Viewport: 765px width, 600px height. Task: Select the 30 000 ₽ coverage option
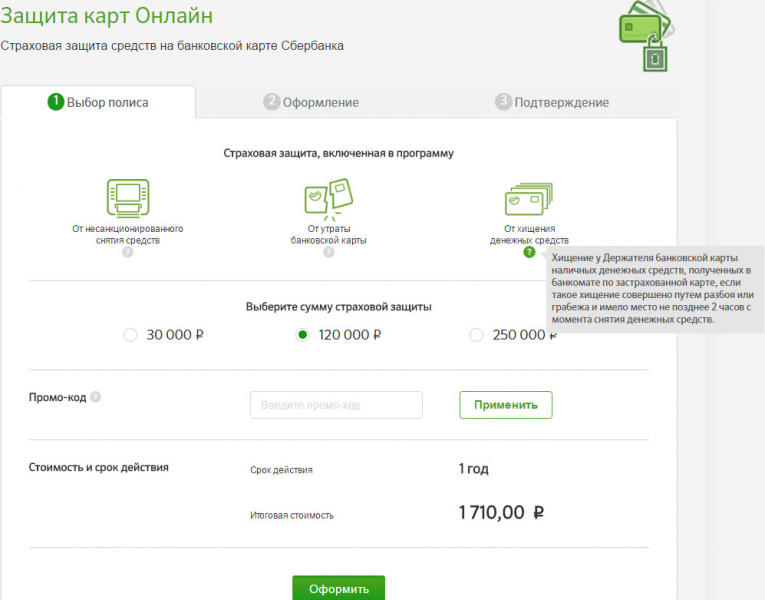(130, 336)
